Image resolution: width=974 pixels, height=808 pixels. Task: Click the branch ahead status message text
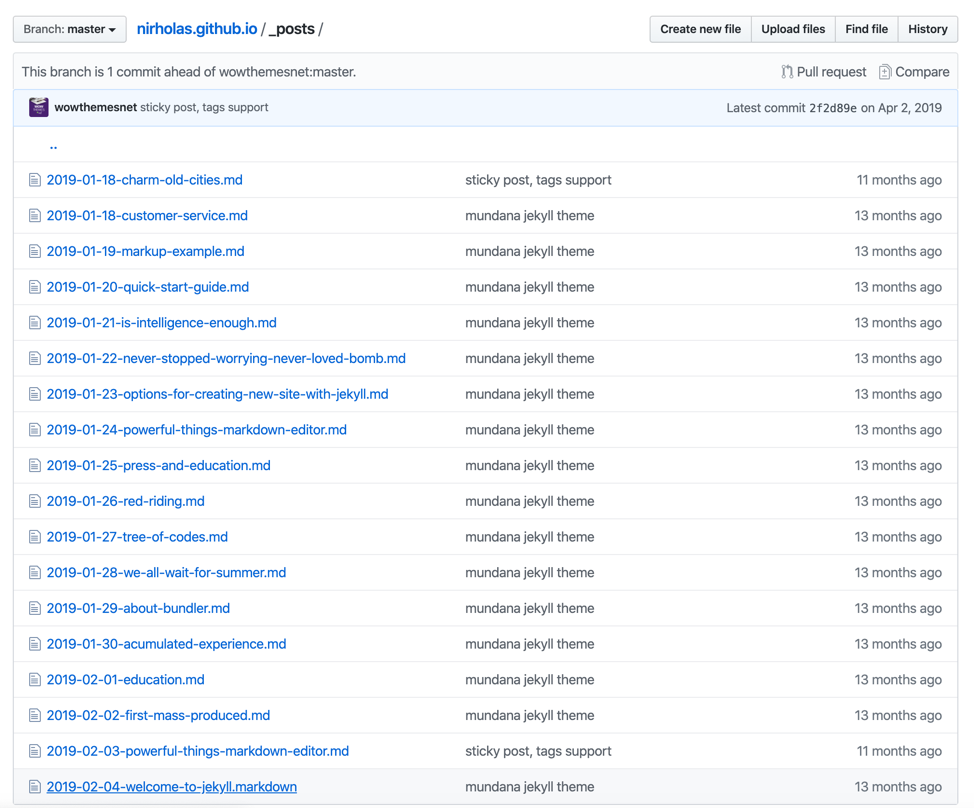click(189, 72)
